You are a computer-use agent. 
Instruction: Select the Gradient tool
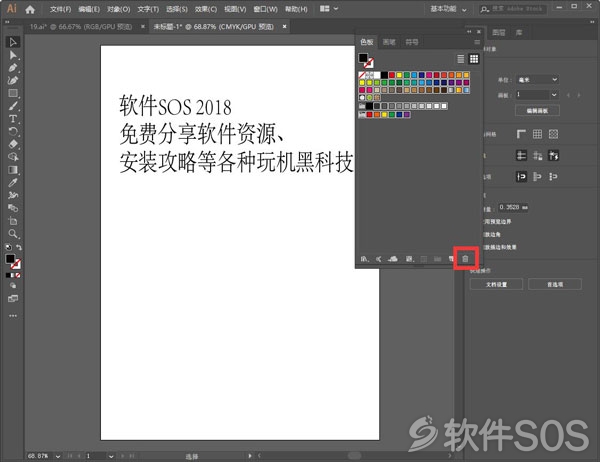coord(13,170)
